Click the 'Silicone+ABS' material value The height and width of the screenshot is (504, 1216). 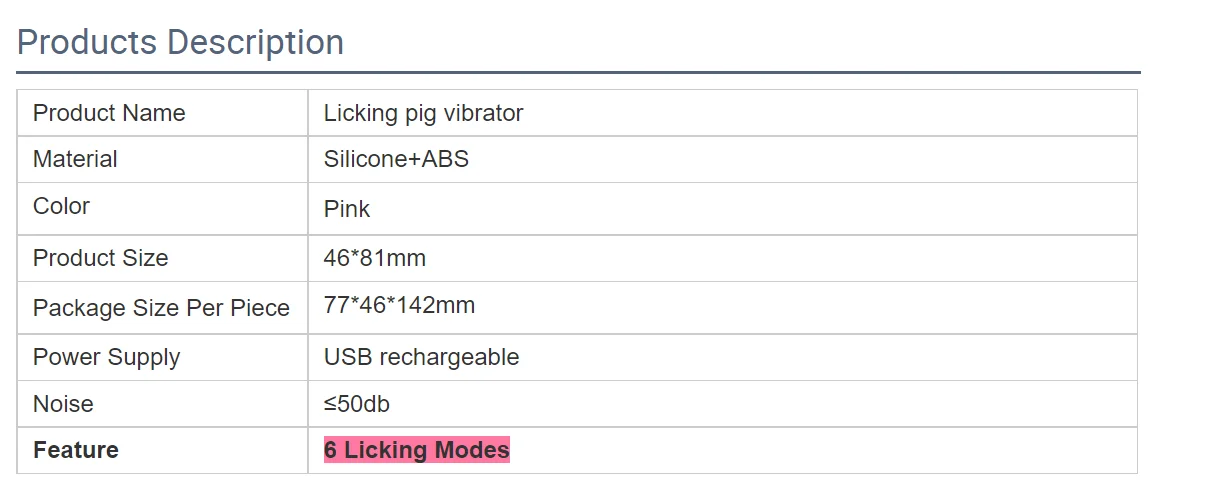click(396, 159)
